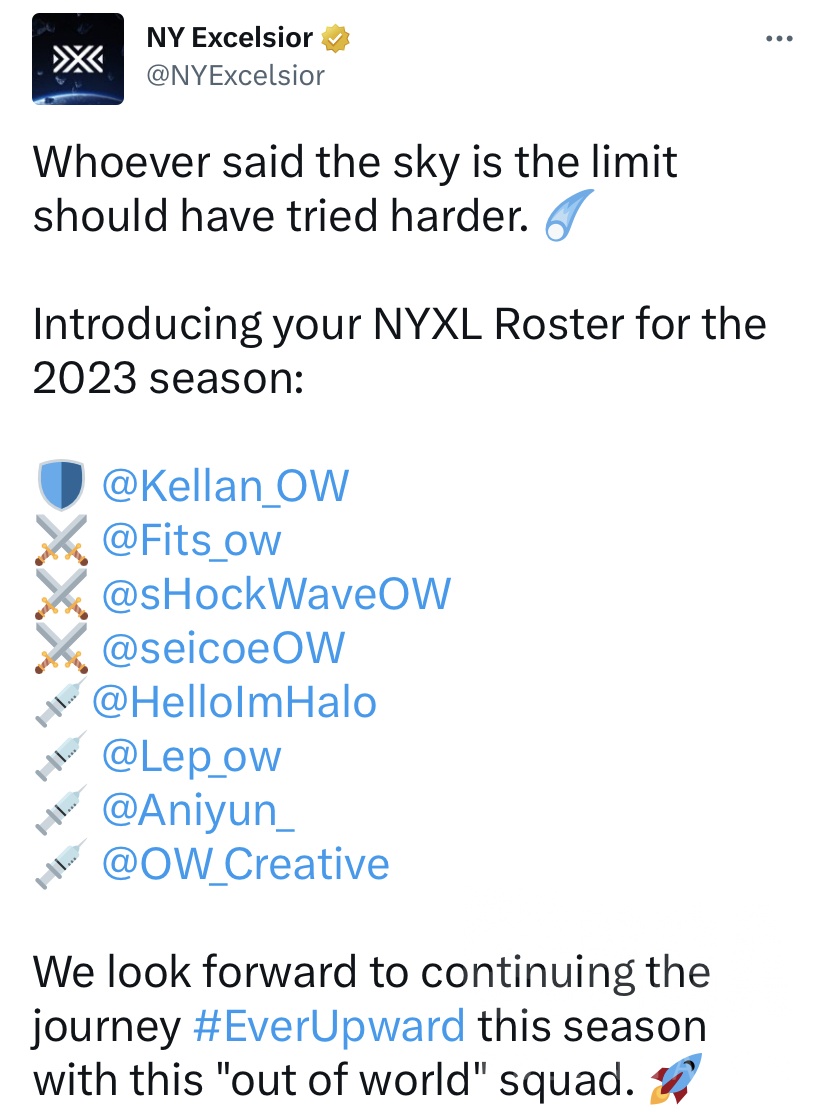The width and height of the screenshot is (828, 1112).
Task: Click the crossed swords emoji beside Fits_ow
Action: coord(61,541)
